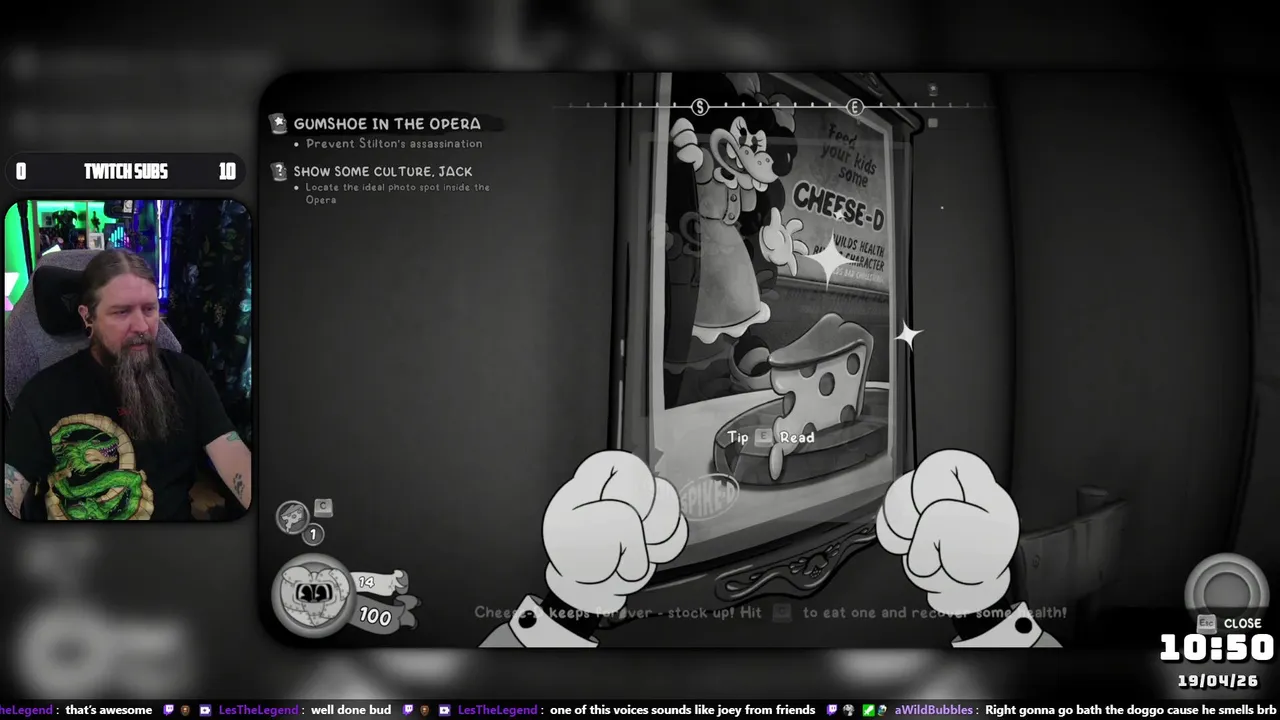
Task: Click the health value 100
Action: tap(375, 617)
